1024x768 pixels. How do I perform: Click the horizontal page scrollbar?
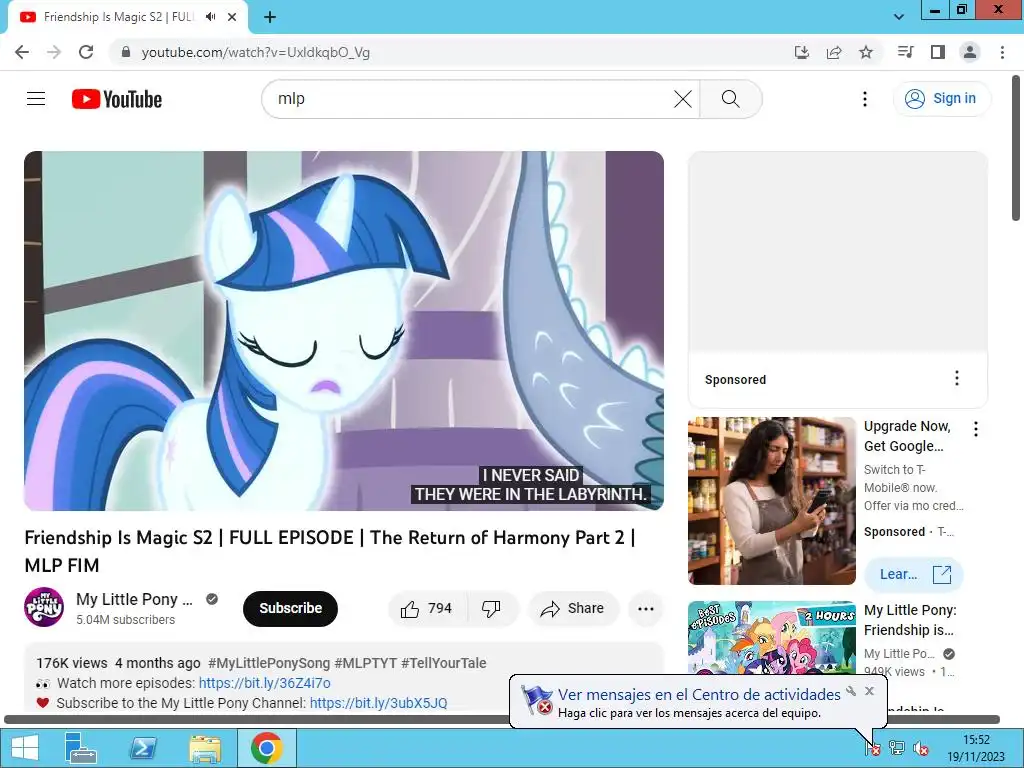click(502, 720)
